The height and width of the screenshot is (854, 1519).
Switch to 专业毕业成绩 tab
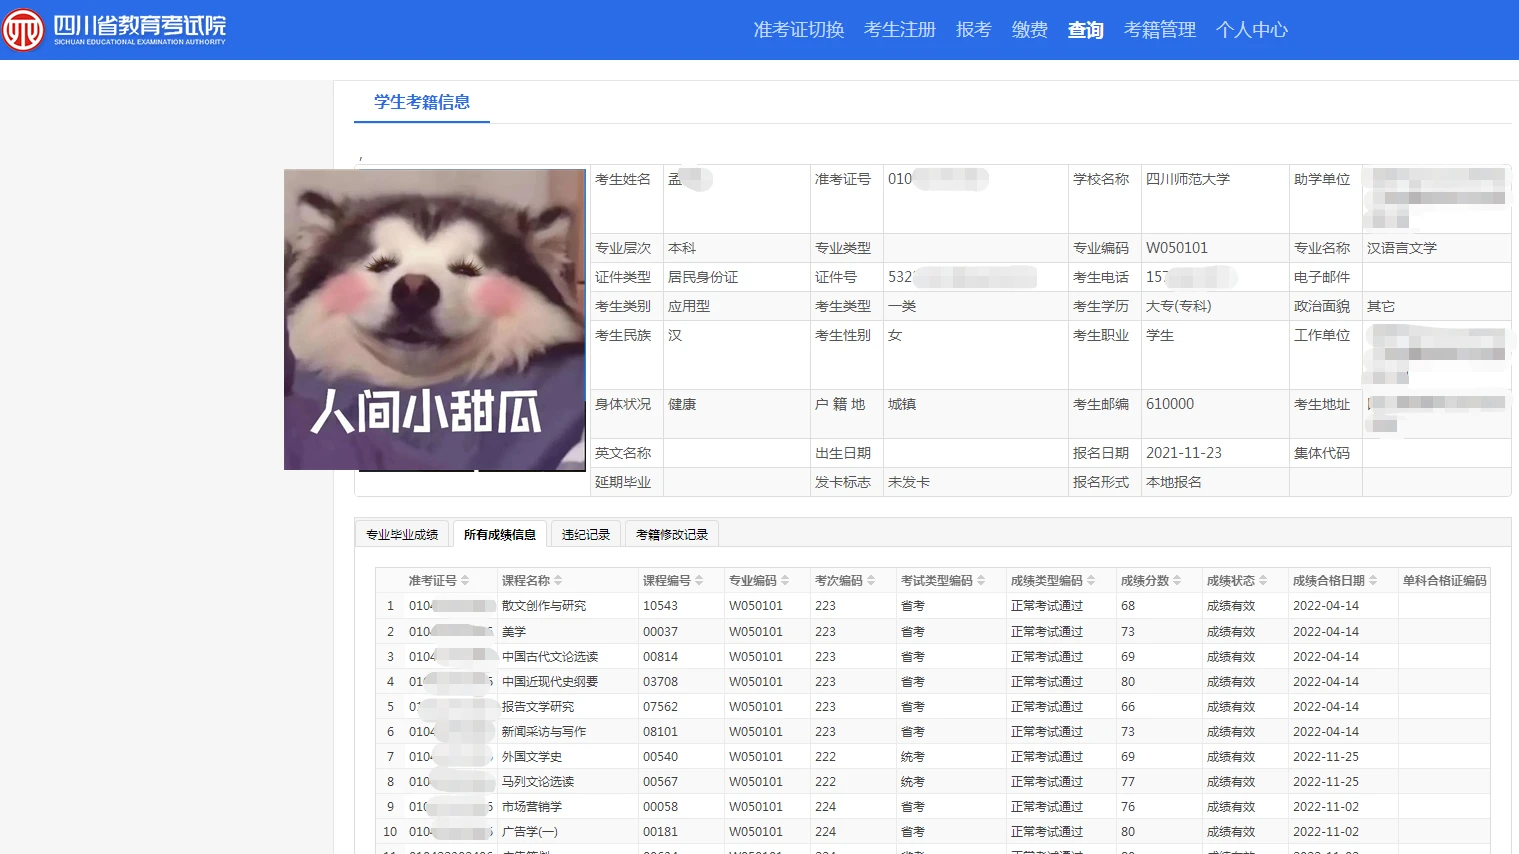(402, 534)
